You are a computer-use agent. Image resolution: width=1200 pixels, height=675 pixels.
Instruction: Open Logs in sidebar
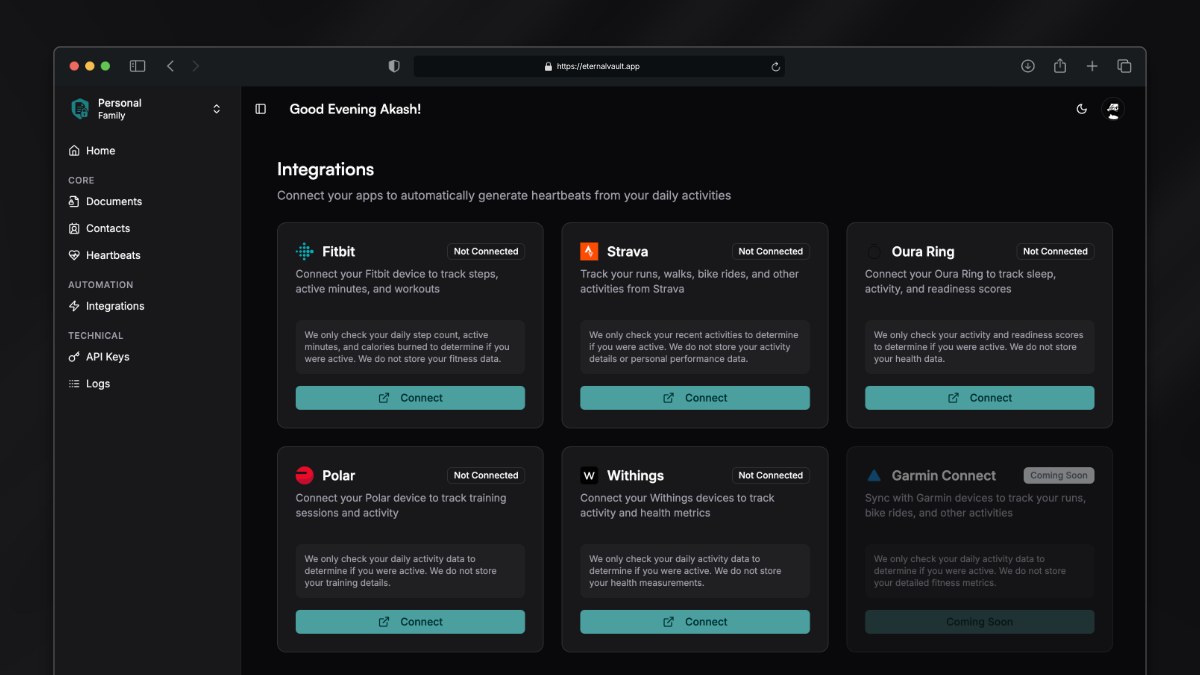pyautogui.click(x=146, y=384)
